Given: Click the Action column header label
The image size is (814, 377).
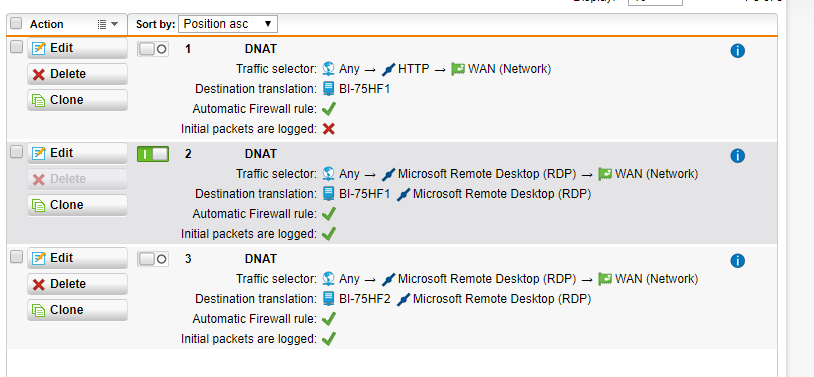Looking at the screenshot, I should [x=47, y=24].
